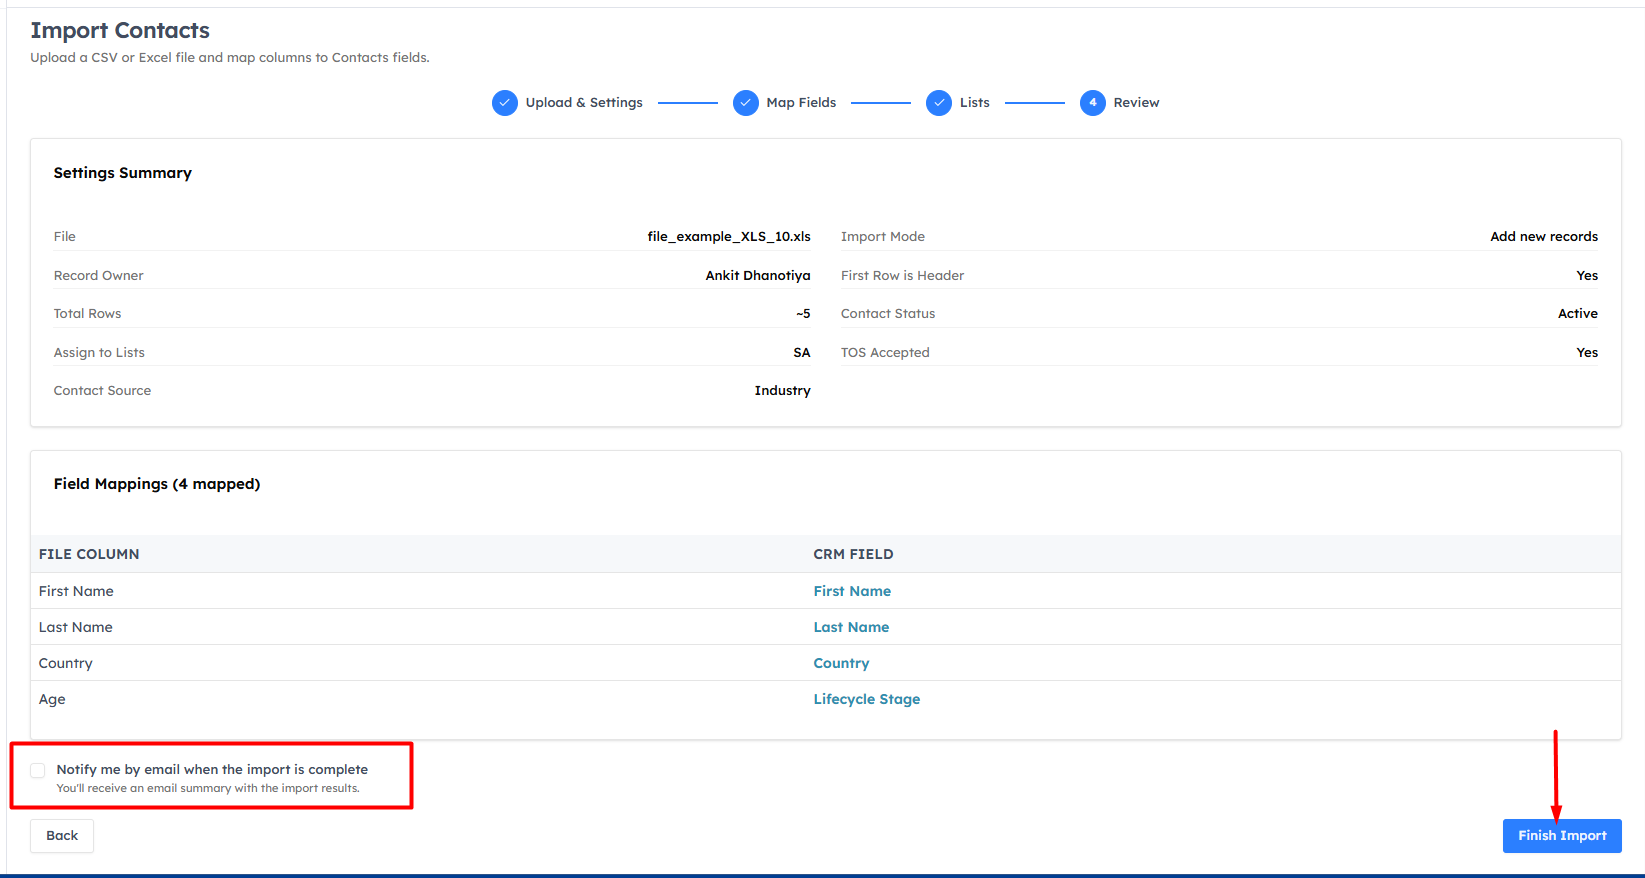Click the First Row is Header value Yes
Image resolution: width=1645 pixels, height=878 pixels.
click(1587, 276)
